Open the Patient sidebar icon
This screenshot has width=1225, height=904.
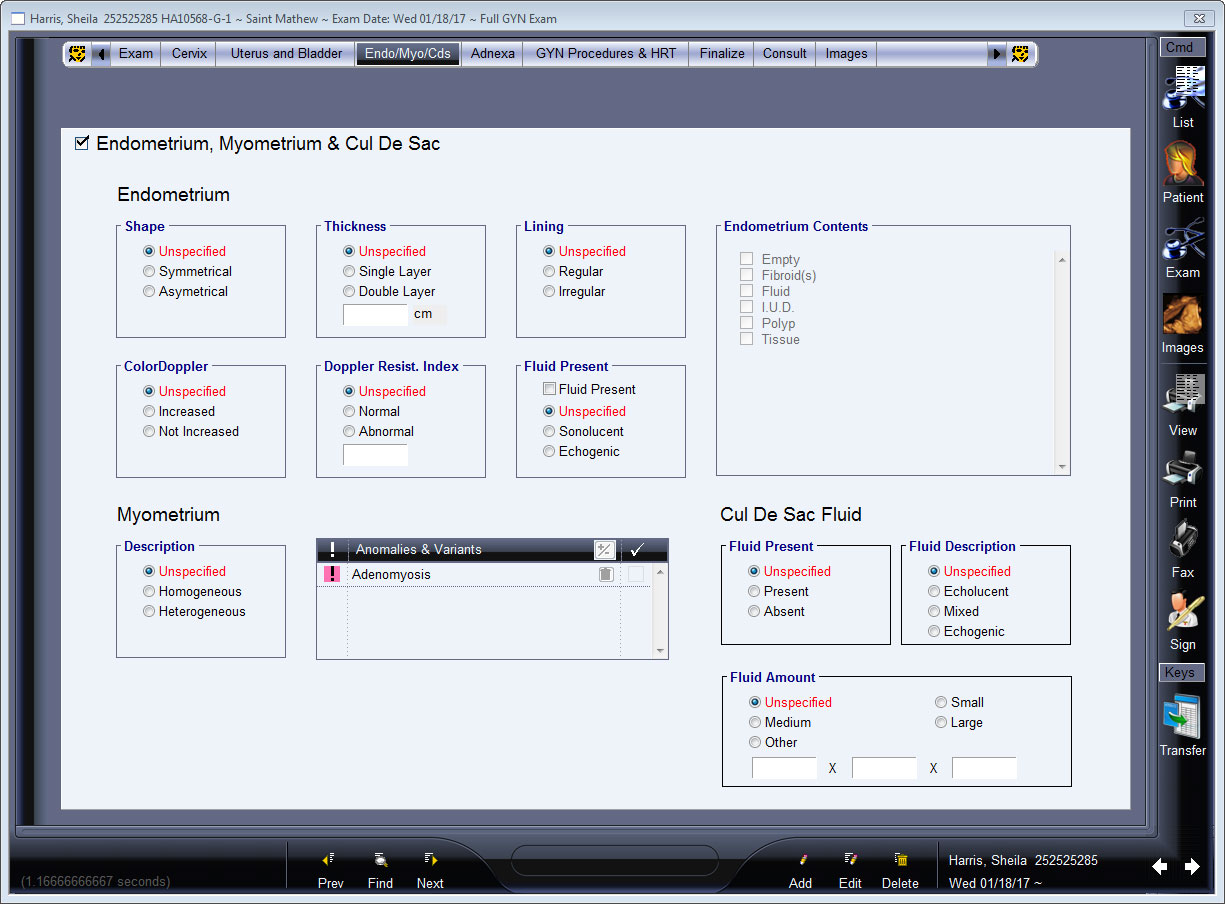[x=1183, y=162]
